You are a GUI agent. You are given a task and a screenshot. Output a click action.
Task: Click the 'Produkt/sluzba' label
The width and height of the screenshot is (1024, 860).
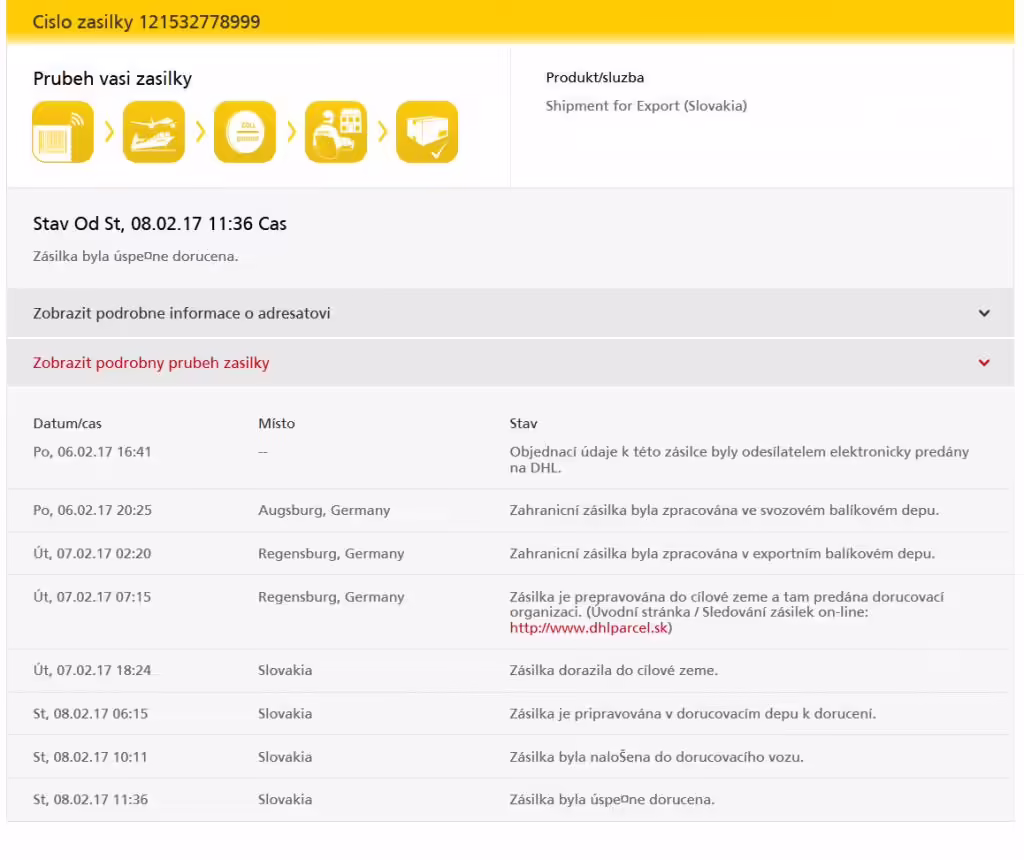pos(595,78)
